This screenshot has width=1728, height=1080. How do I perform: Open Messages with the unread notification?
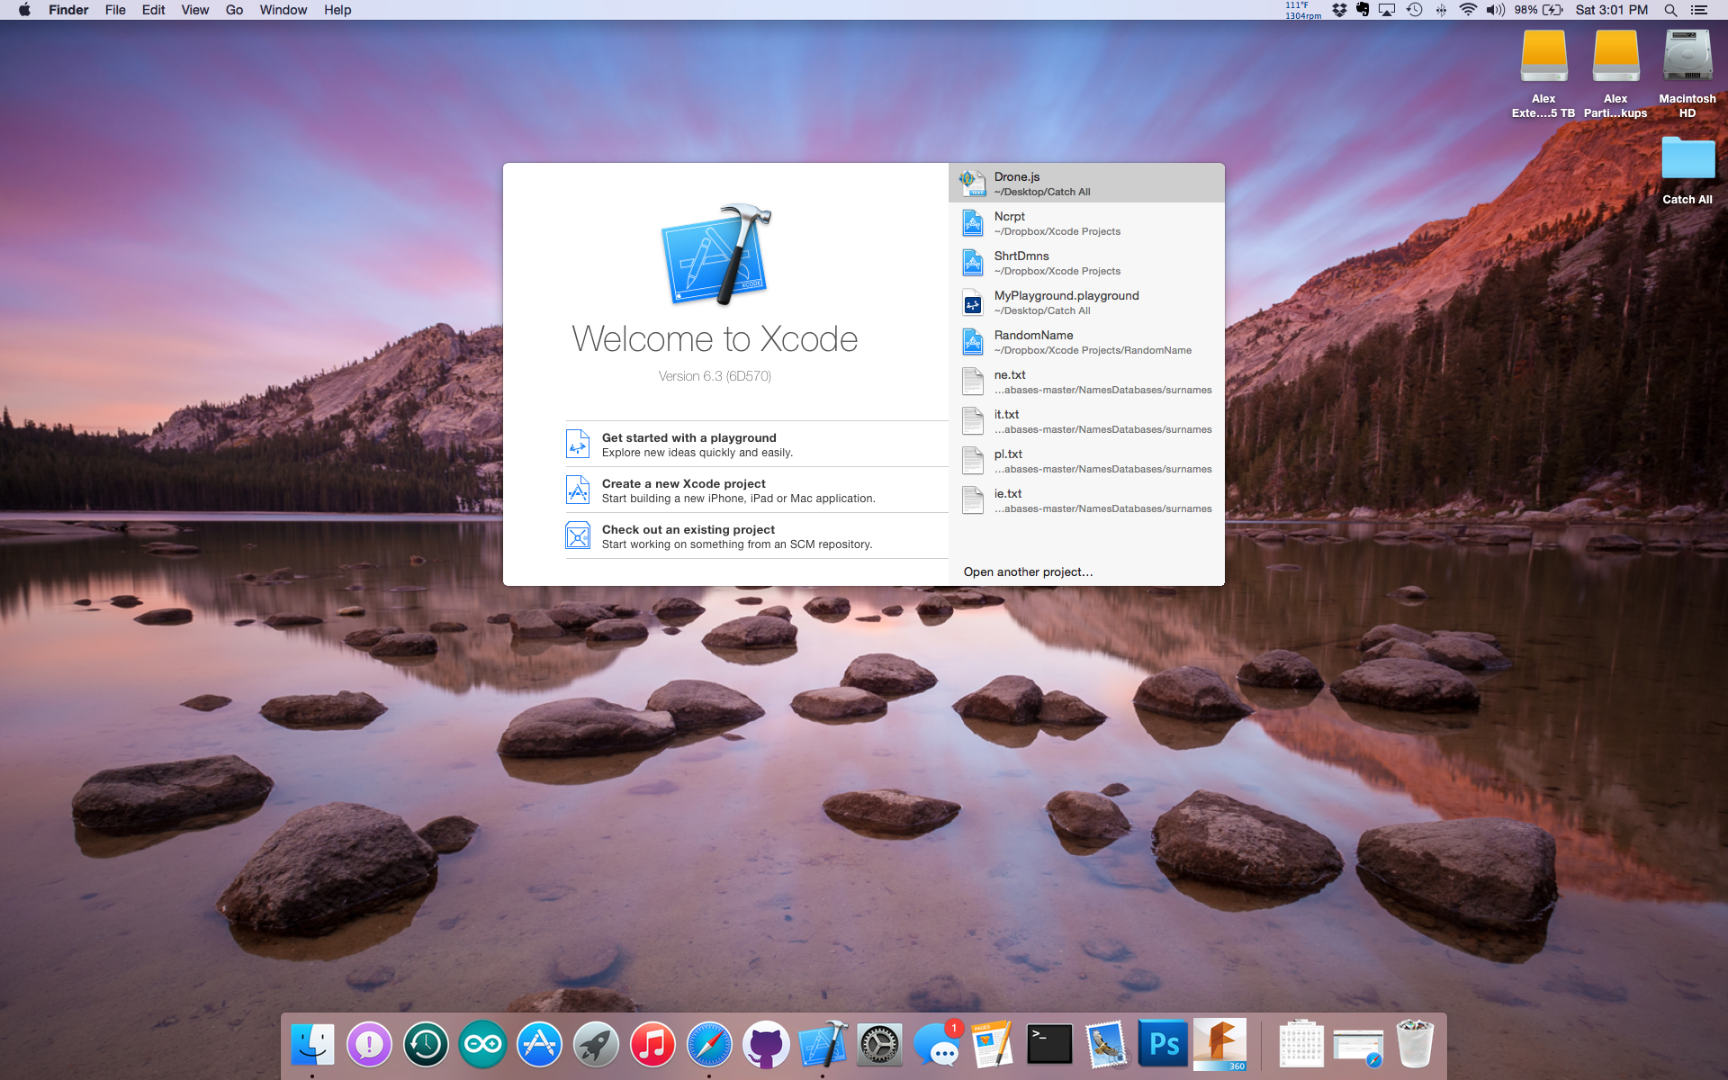939,1044
